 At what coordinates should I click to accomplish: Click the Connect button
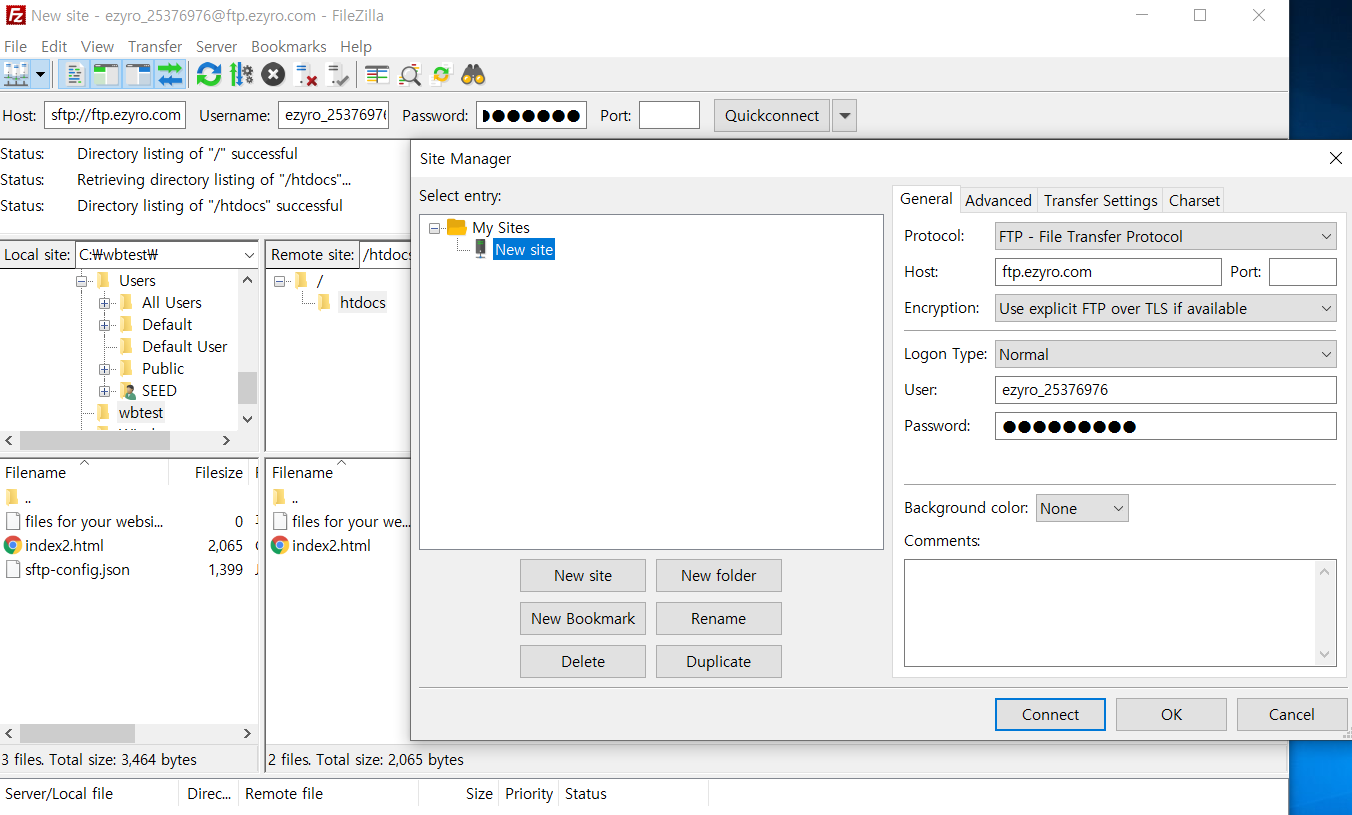pos(1050,714)
